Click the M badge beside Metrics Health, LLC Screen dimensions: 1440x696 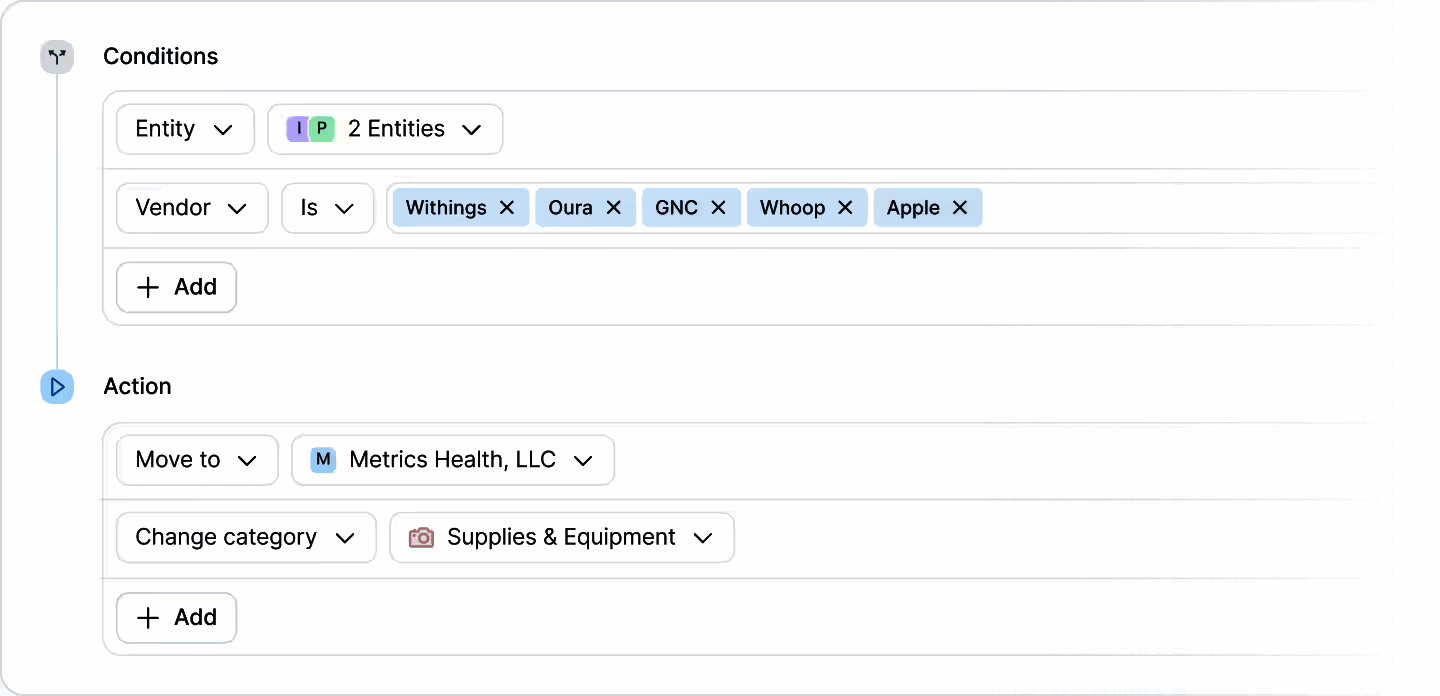pyautogui.click(x=322, y=460)
